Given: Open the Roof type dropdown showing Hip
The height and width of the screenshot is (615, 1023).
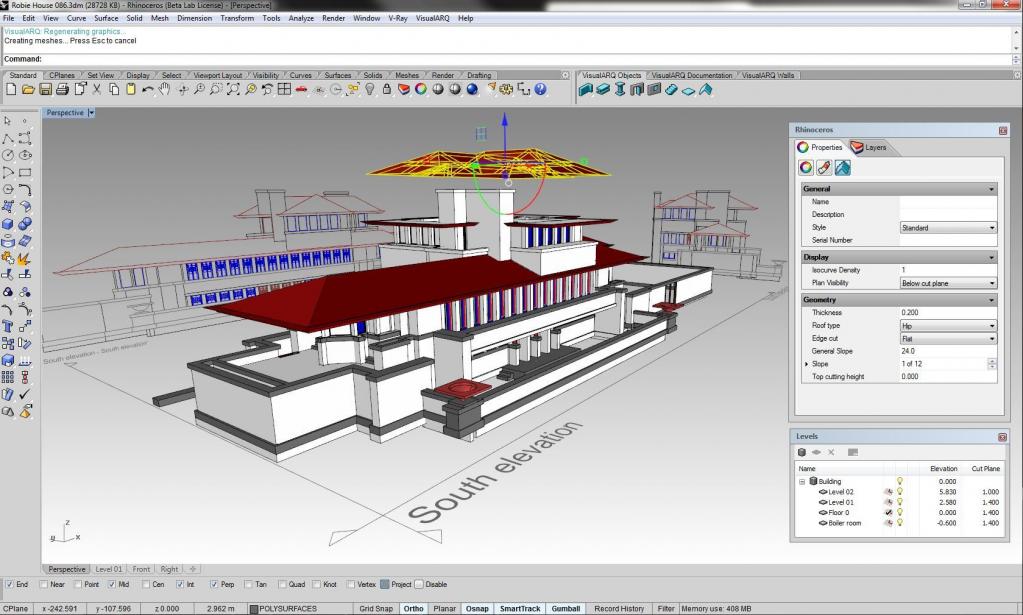Looking at the screenshot, I should tap(948, 325).
